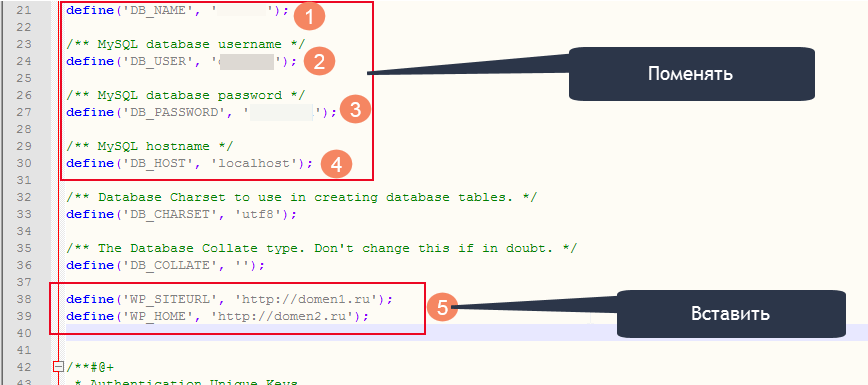Click the 'The Database Collate type' comment
Screen dimensions: 868x385
click(321, 249)
